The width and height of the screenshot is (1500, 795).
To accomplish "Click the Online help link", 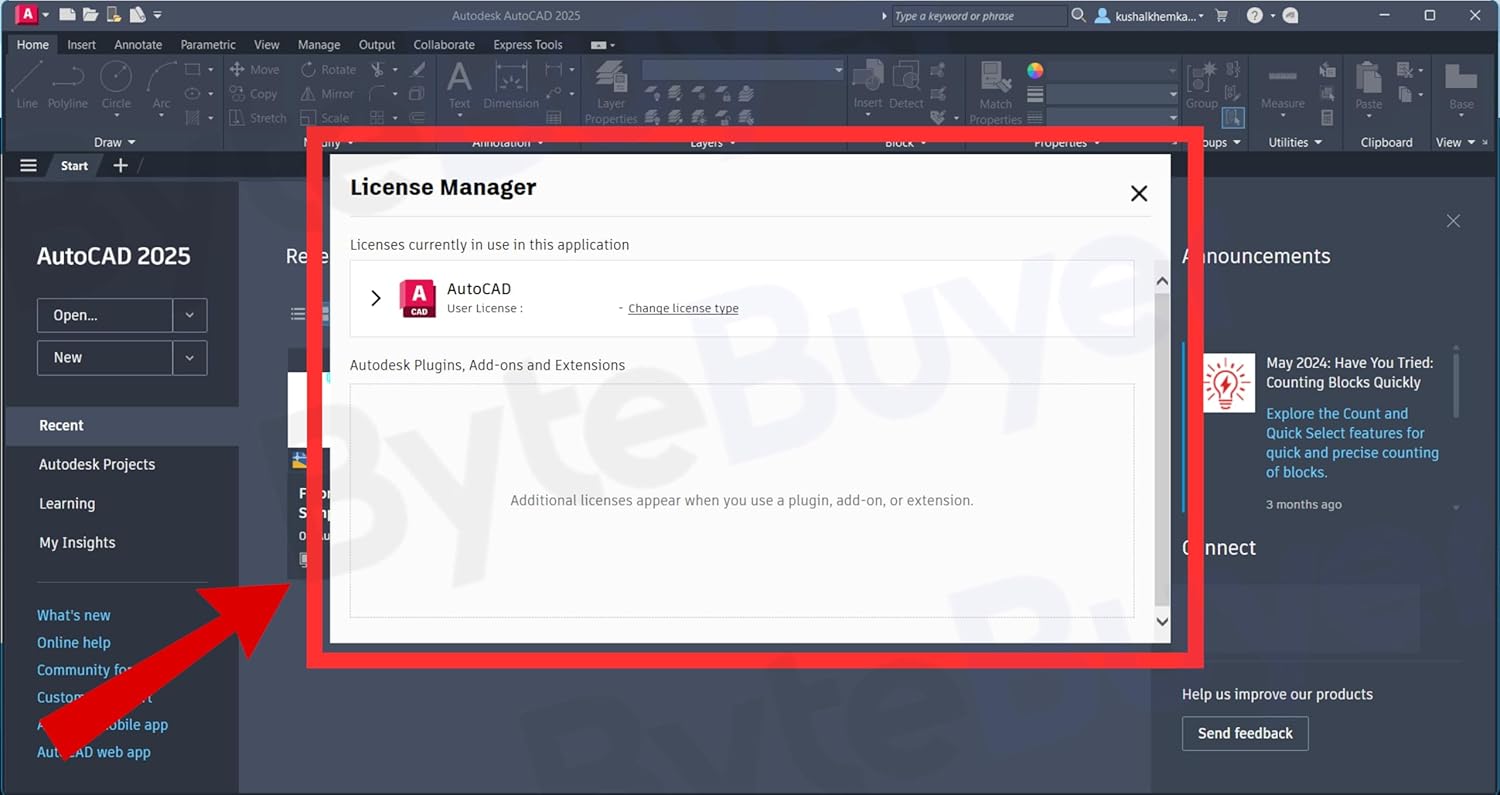I will pyautogui.click(x=74, y=642).
